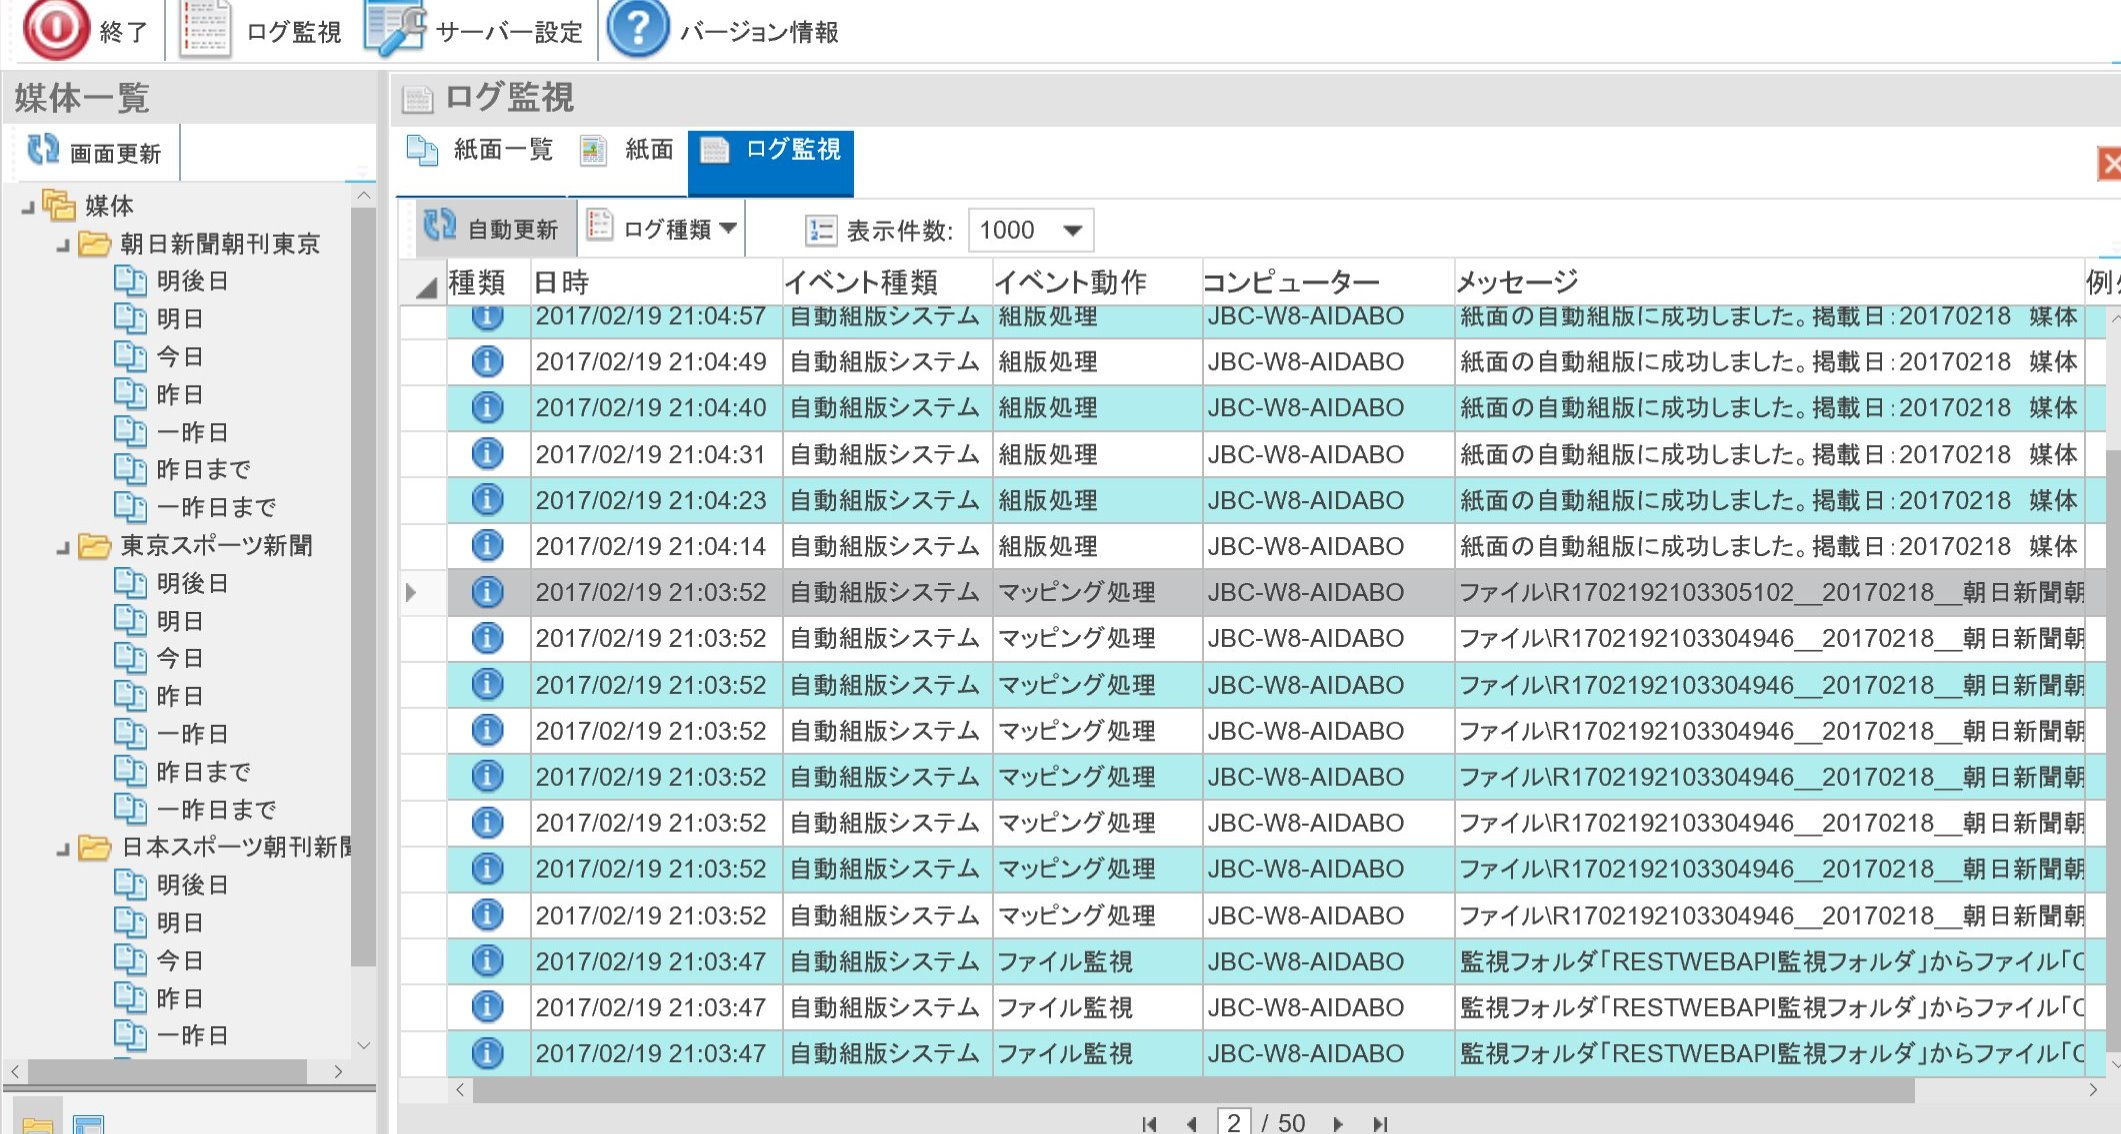Collapse the 日本スポーツ朝刊新聞 folder

(63, 849)
